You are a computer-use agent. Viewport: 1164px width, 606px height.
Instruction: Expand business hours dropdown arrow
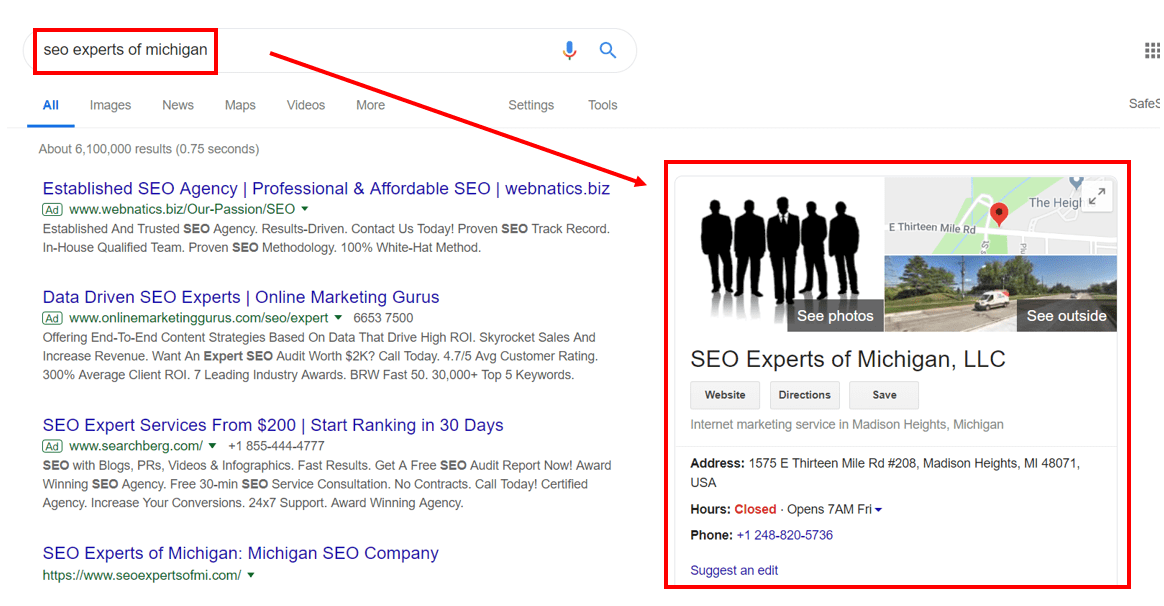tap(878, 510)
